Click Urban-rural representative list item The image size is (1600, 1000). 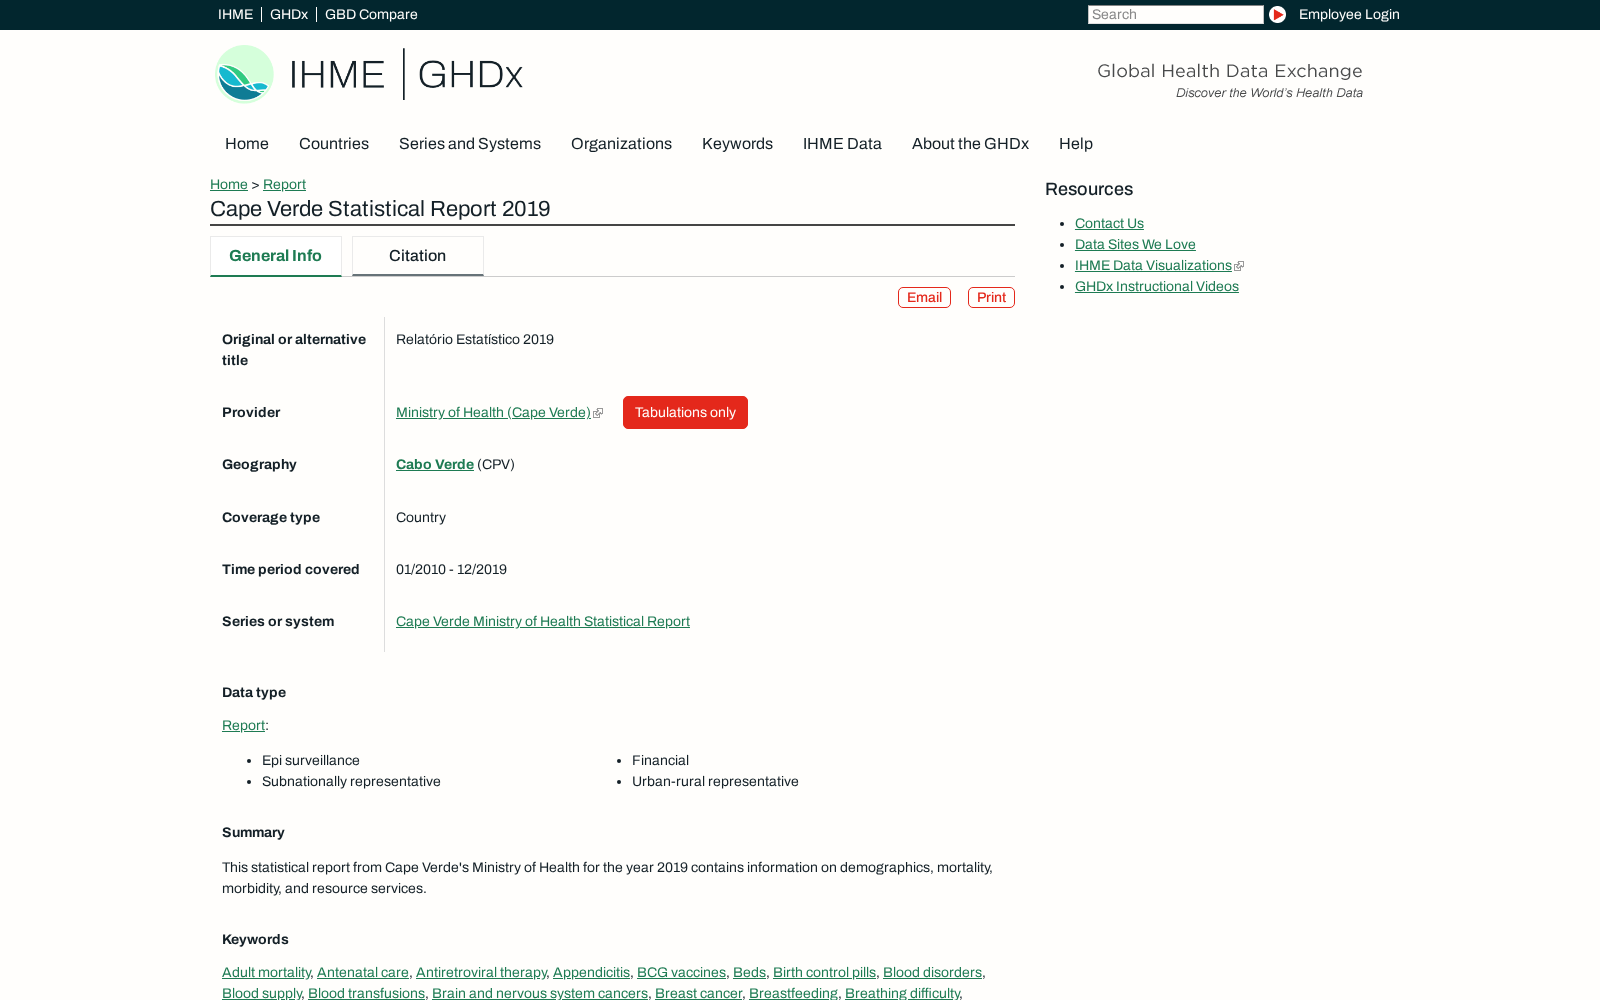[x=715, y=781]
